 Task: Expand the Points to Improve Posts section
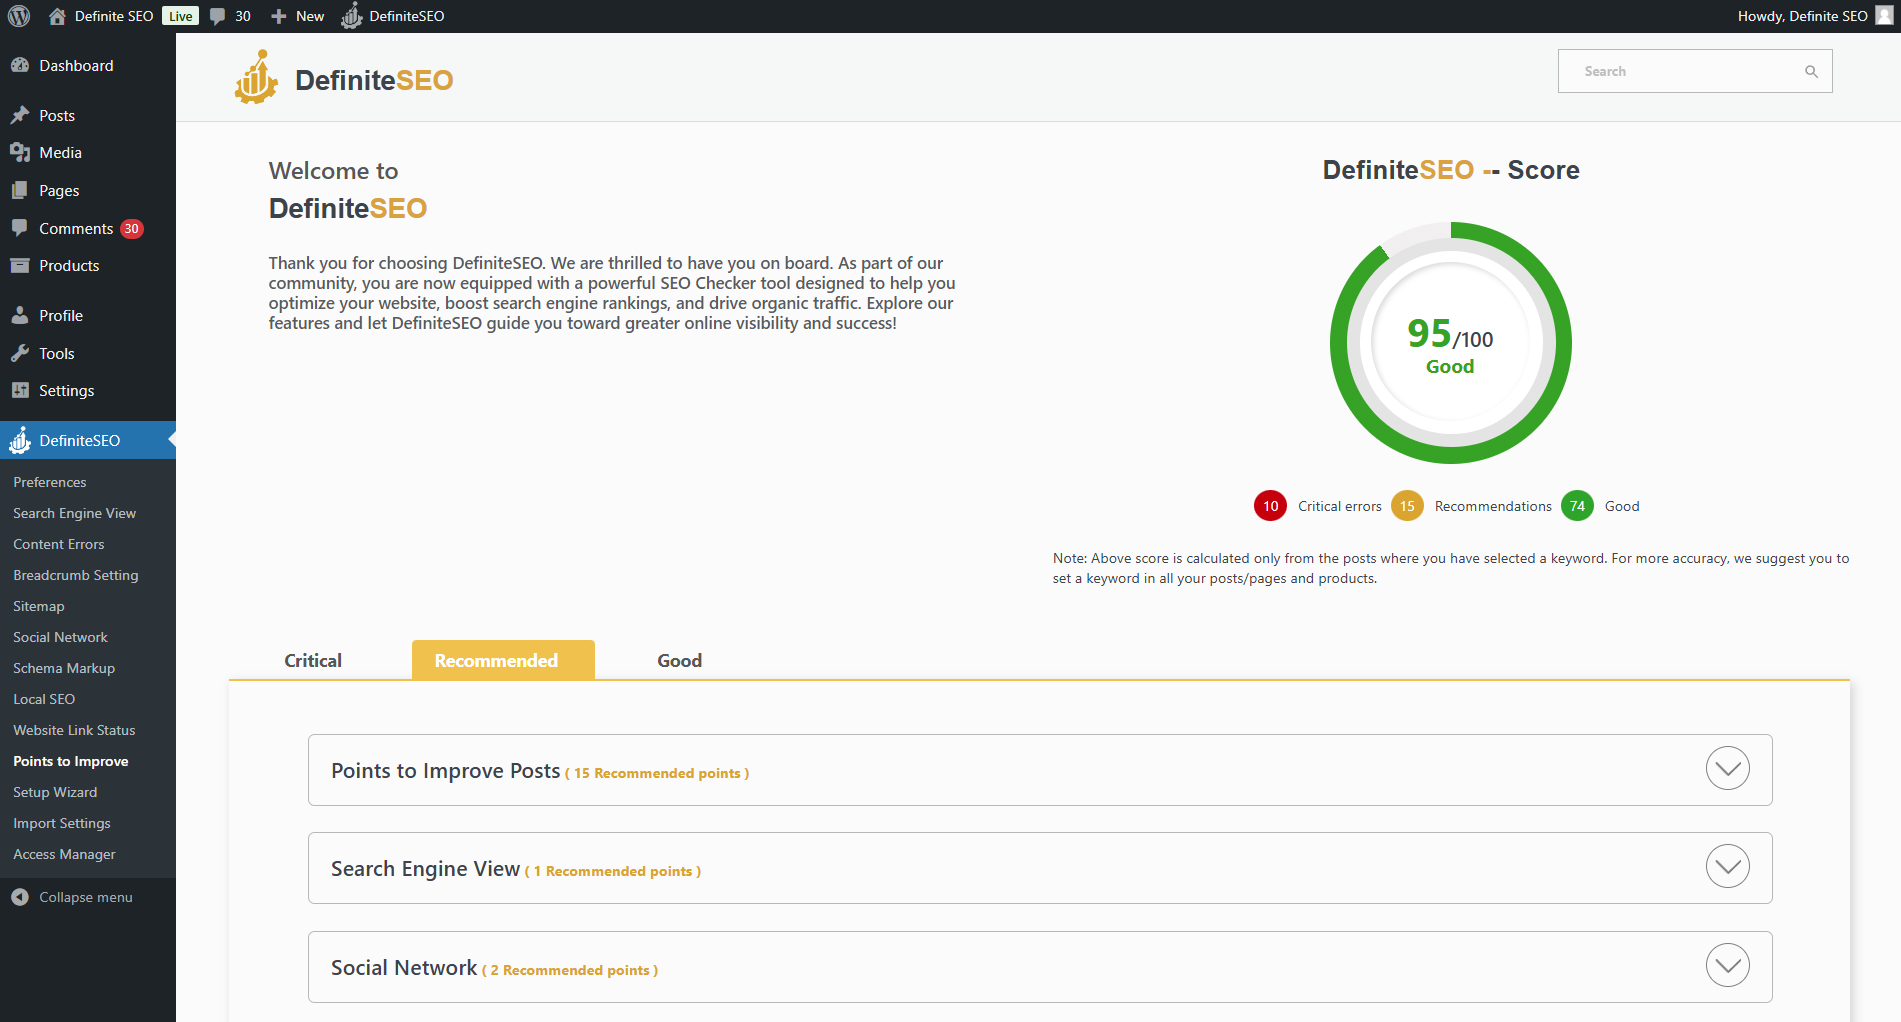[x=1727, y=768]
